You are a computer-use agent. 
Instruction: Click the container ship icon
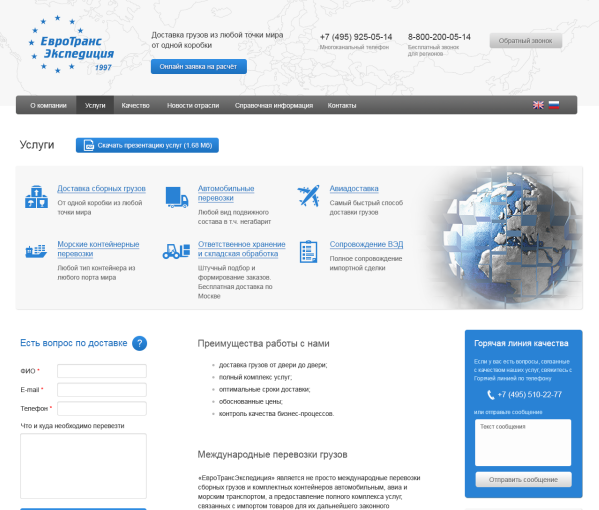tap(36, 251)
